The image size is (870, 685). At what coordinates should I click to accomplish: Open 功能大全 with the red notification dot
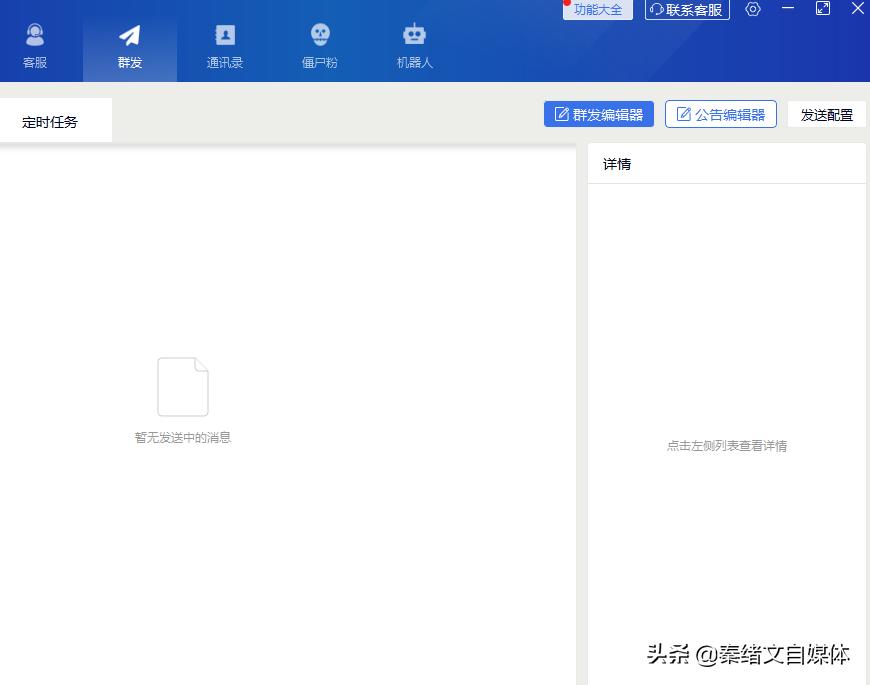pos(597,10)
